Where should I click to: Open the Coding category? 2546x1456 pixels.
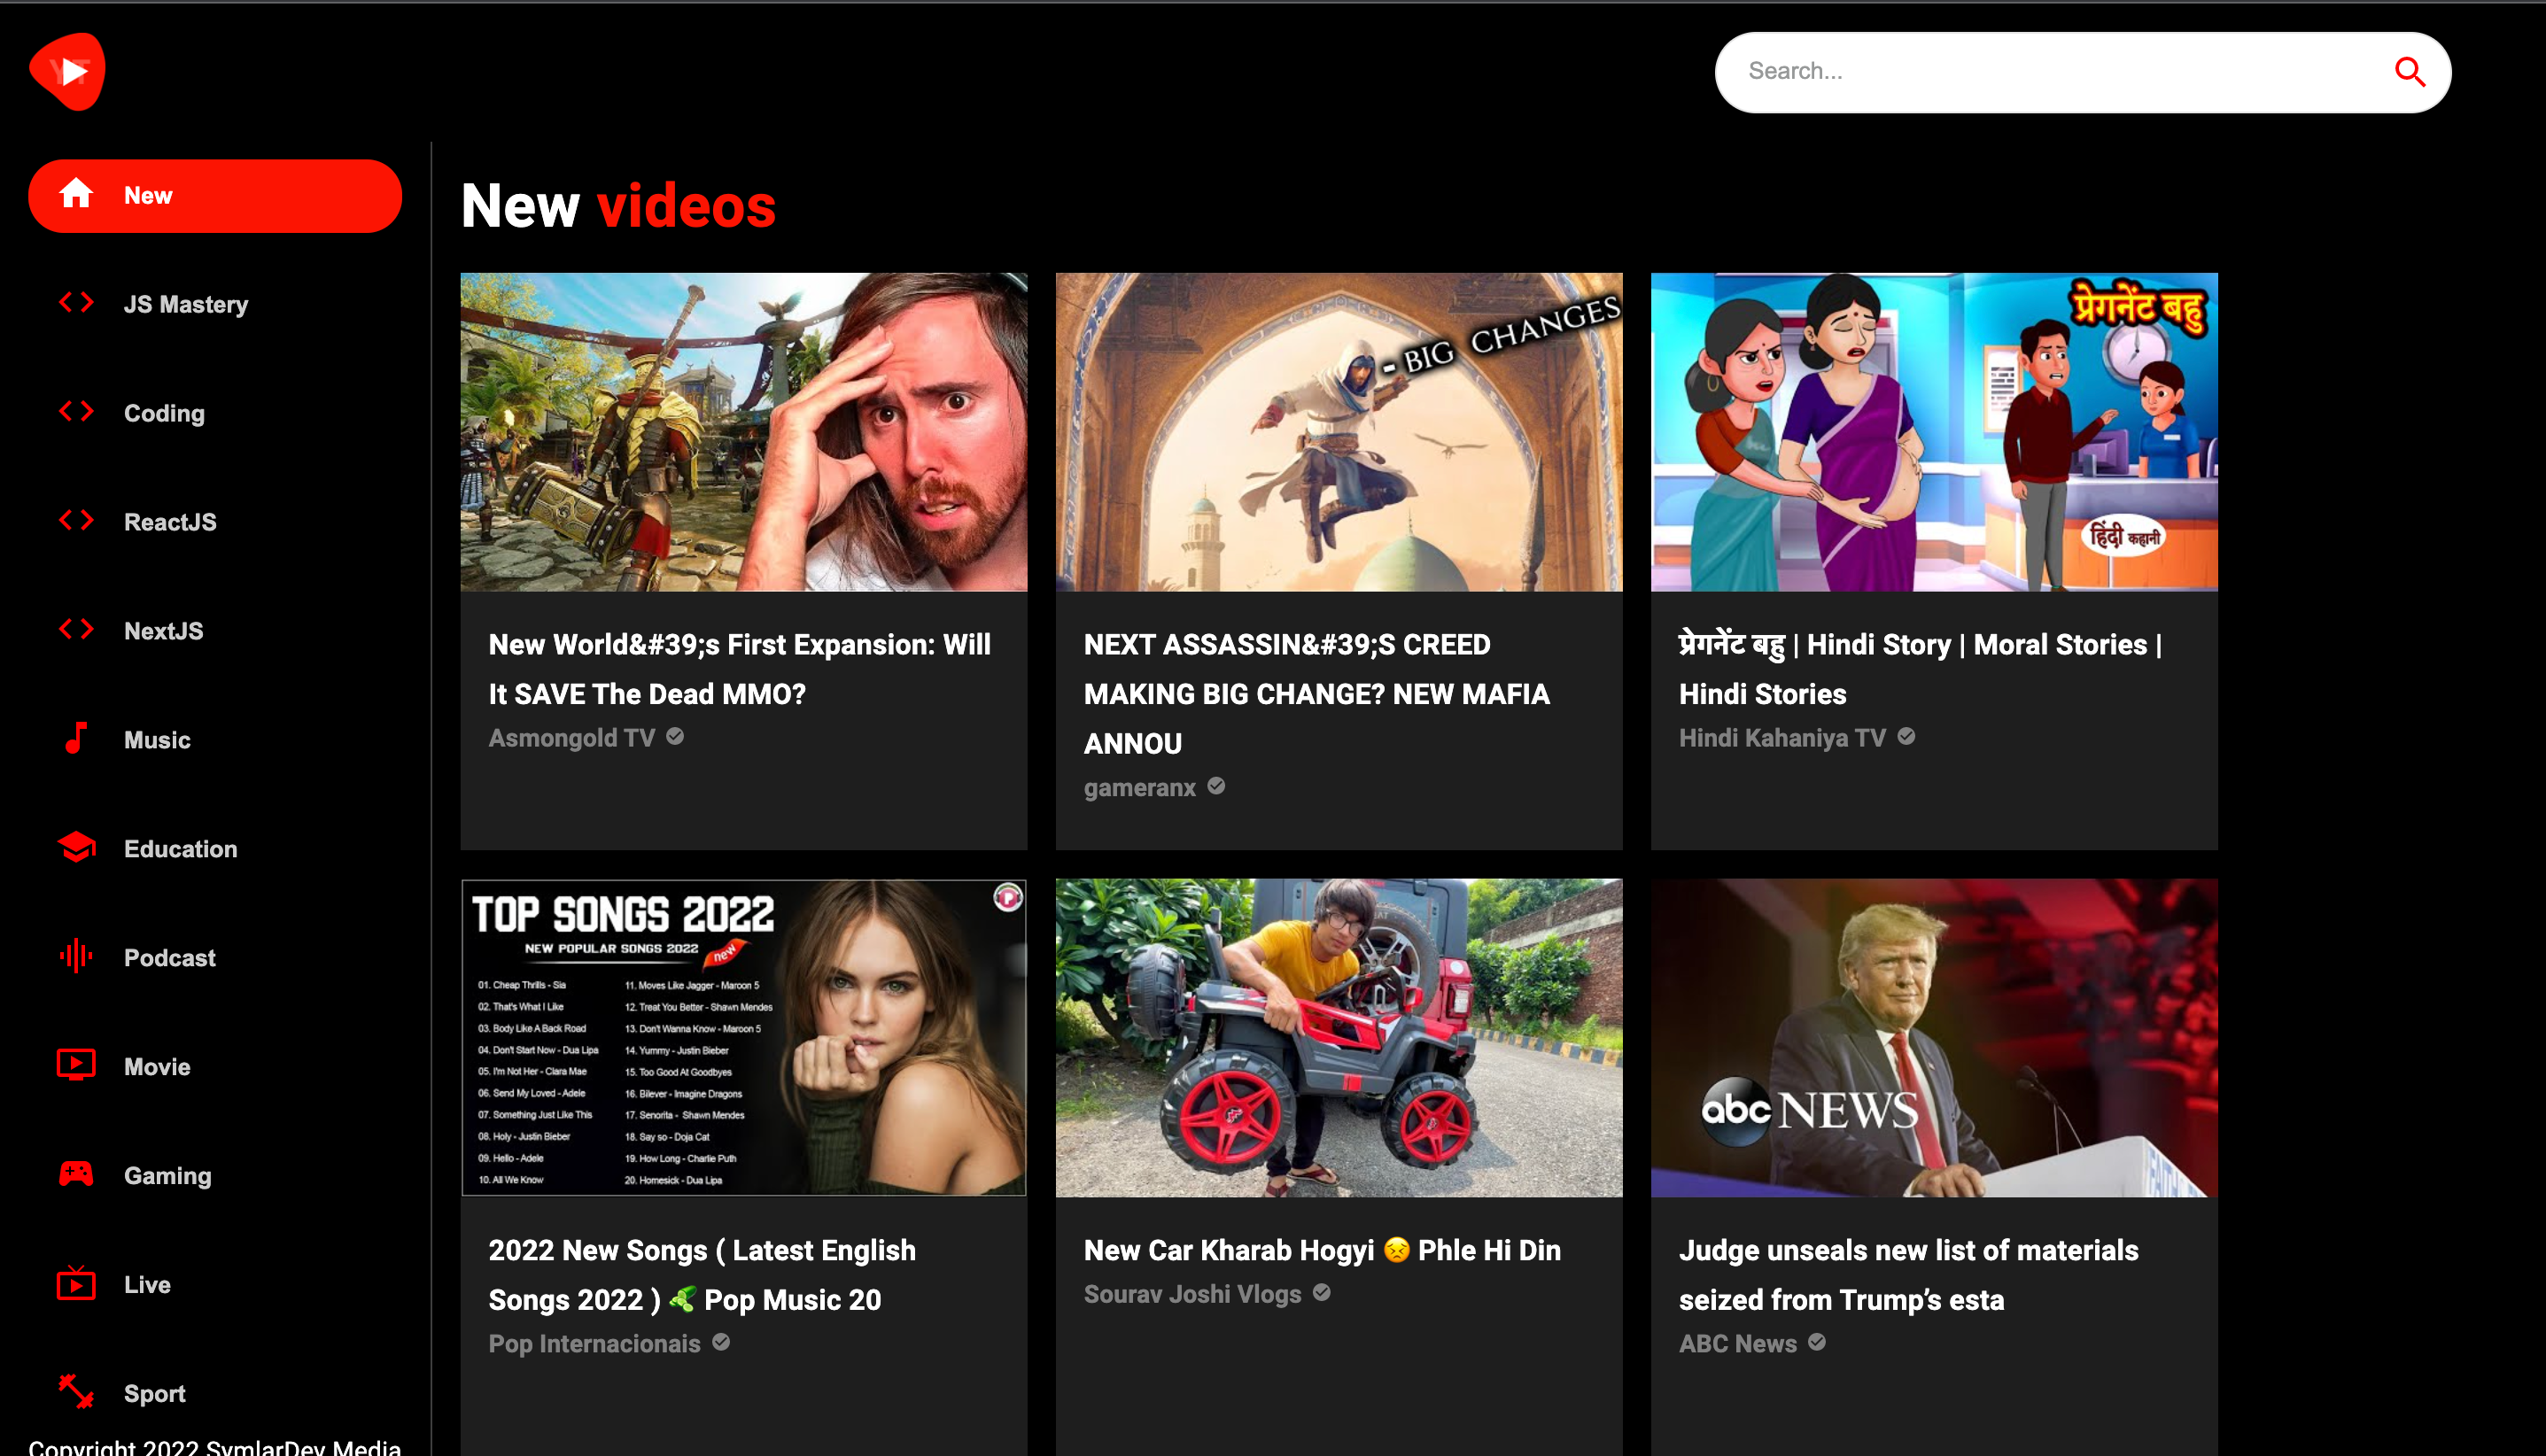click(215, 413)
